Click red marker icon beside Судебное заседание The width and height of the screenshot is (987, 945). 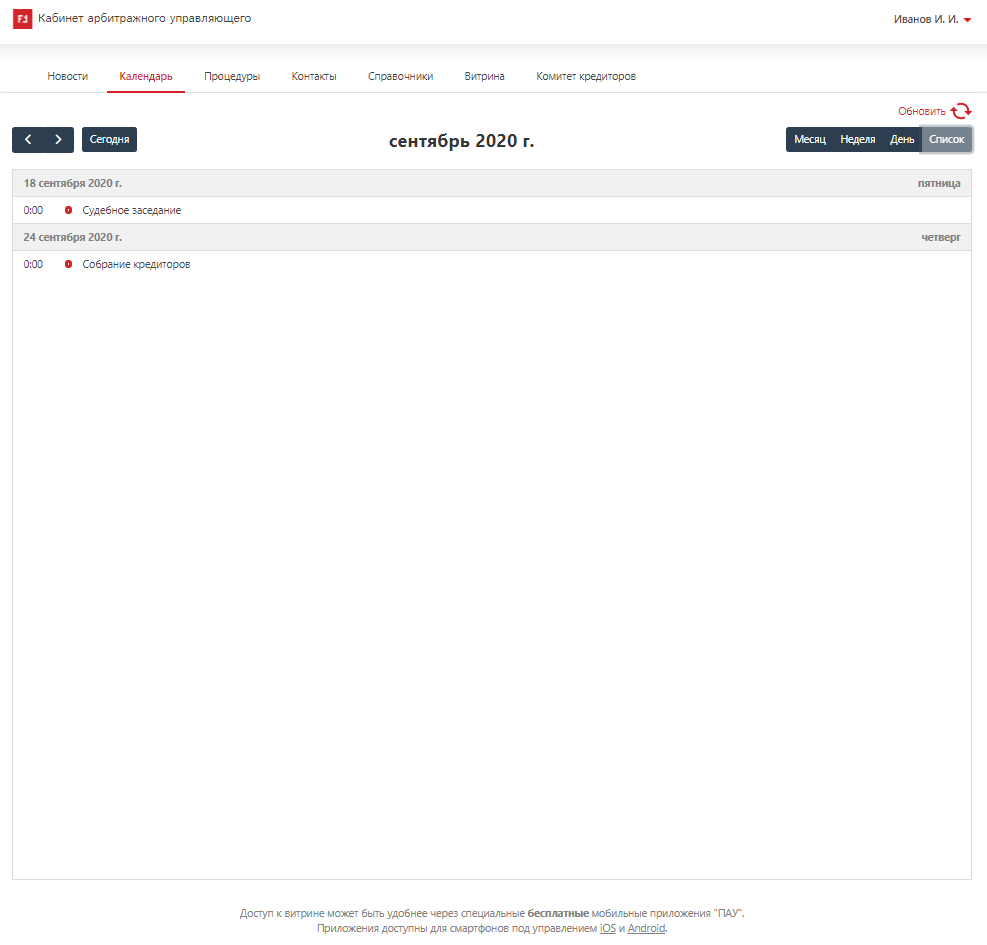pyautogui.click(x=69, y=210)
